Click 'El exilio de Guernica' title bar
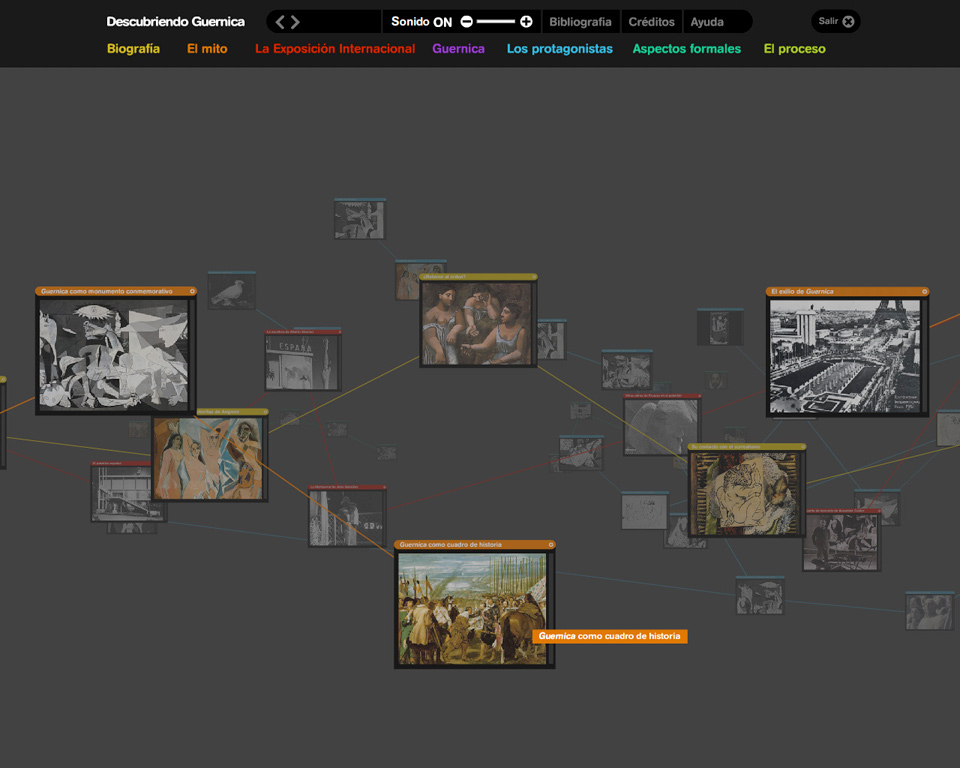Screen dimensions: 960x768 (x=847, y=292)
